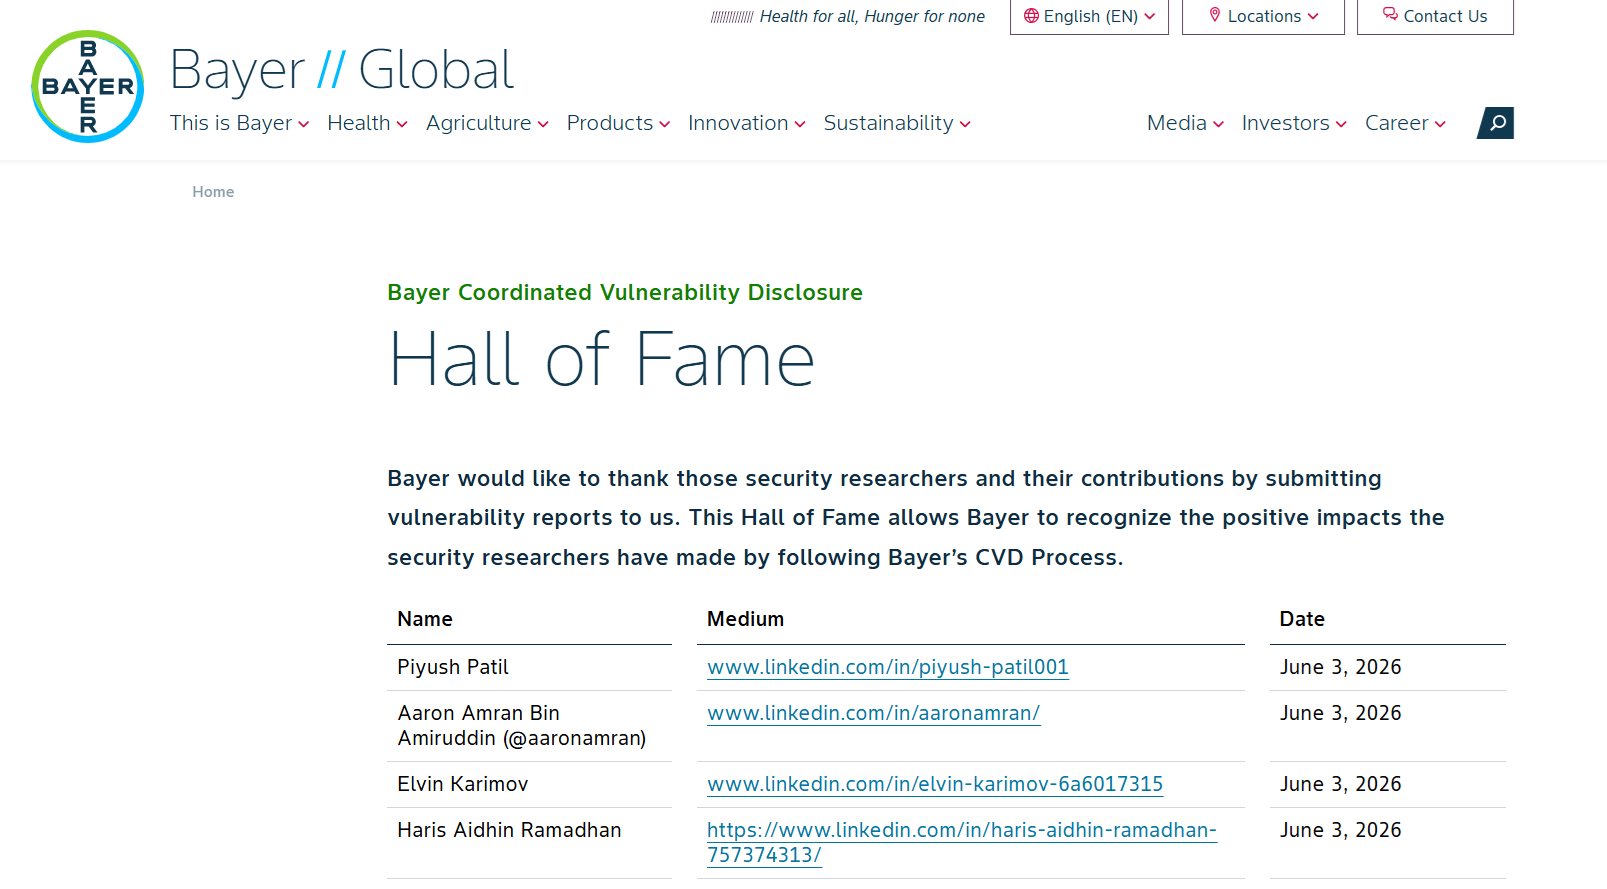Expand the Agriculture menu
Viewport: 1607px width, 889px height.
coord(487,123)
